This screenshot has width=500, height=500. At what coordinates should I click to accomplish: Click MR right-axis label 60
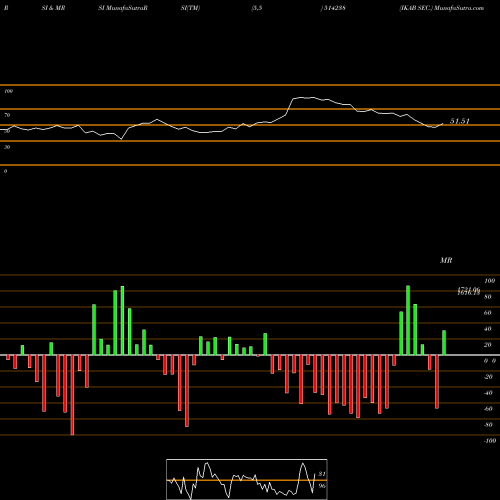point(488,313)
